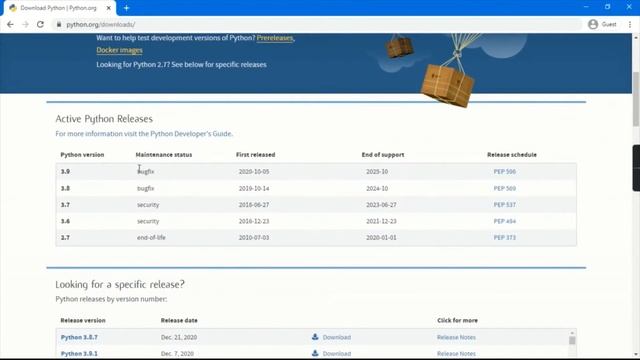Open Release Notes for Python 3.9.1
Viewport: 640px width, 360px height.
click(456, 353)
